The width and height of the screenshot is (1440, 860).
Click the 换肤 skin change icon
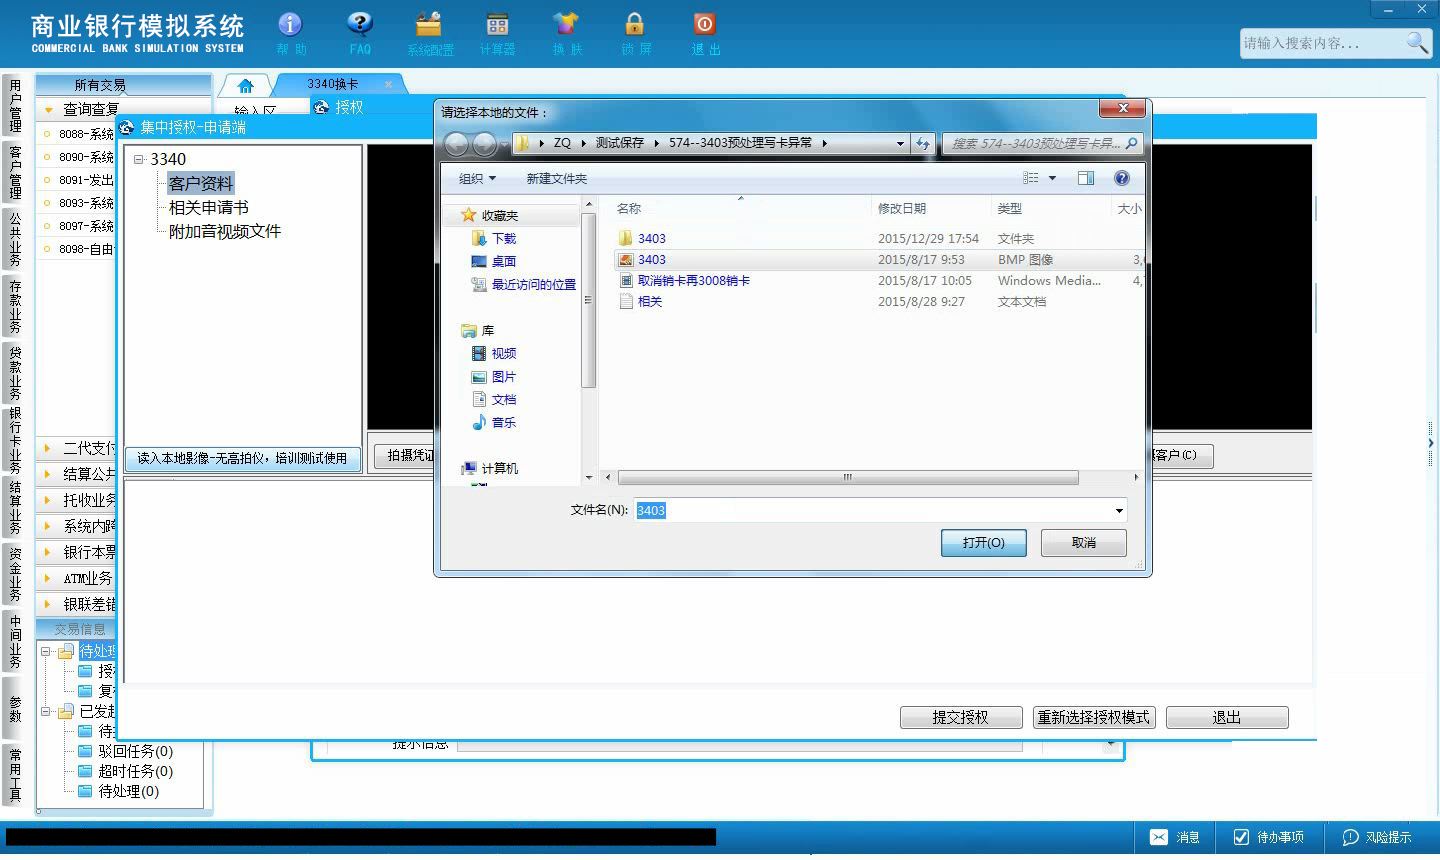[566, 33]
